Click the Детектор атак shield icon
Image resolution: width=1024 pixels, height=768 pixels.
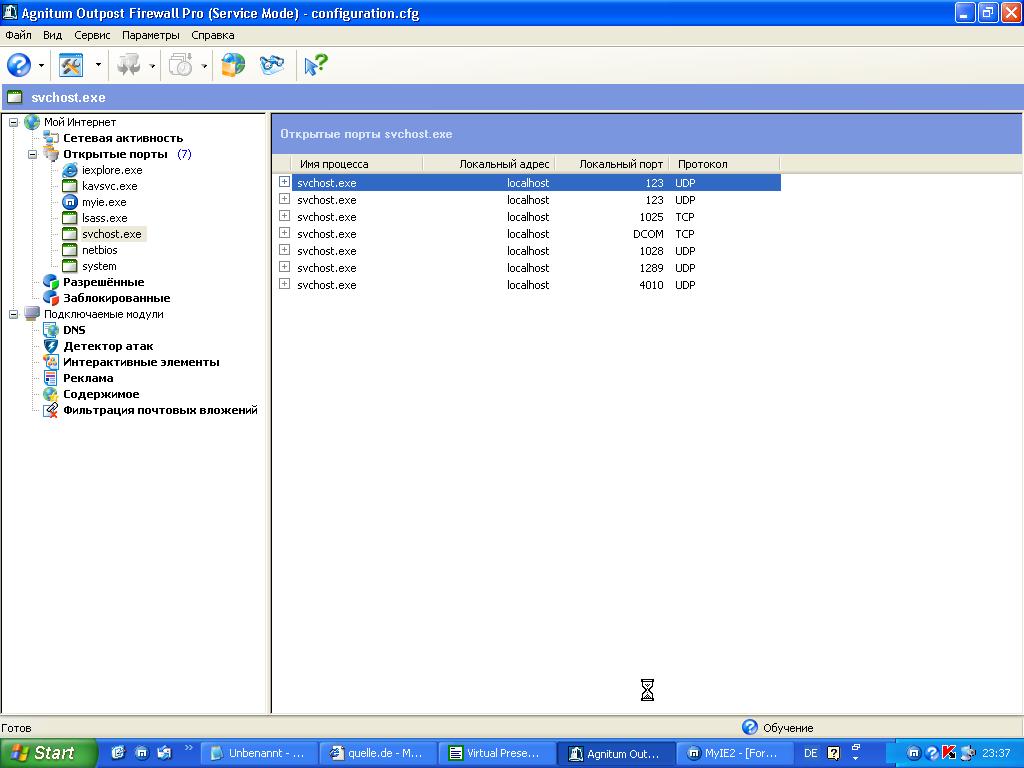51,346
